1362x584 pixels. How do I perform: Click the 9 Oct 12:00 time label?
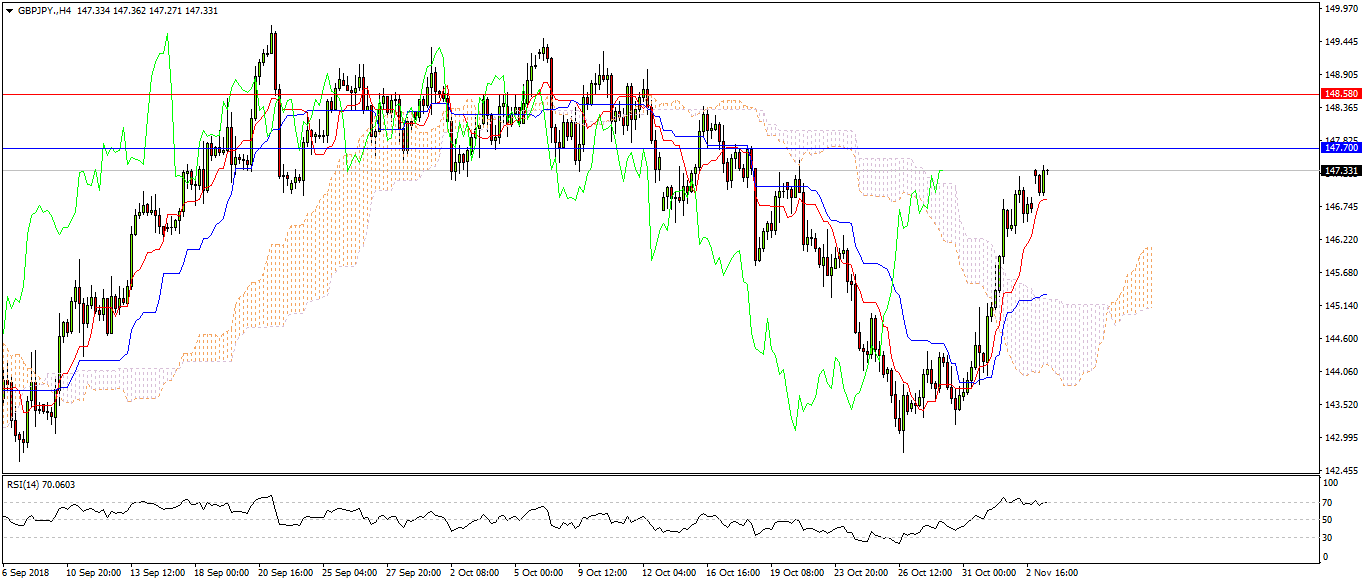[603, 574]
